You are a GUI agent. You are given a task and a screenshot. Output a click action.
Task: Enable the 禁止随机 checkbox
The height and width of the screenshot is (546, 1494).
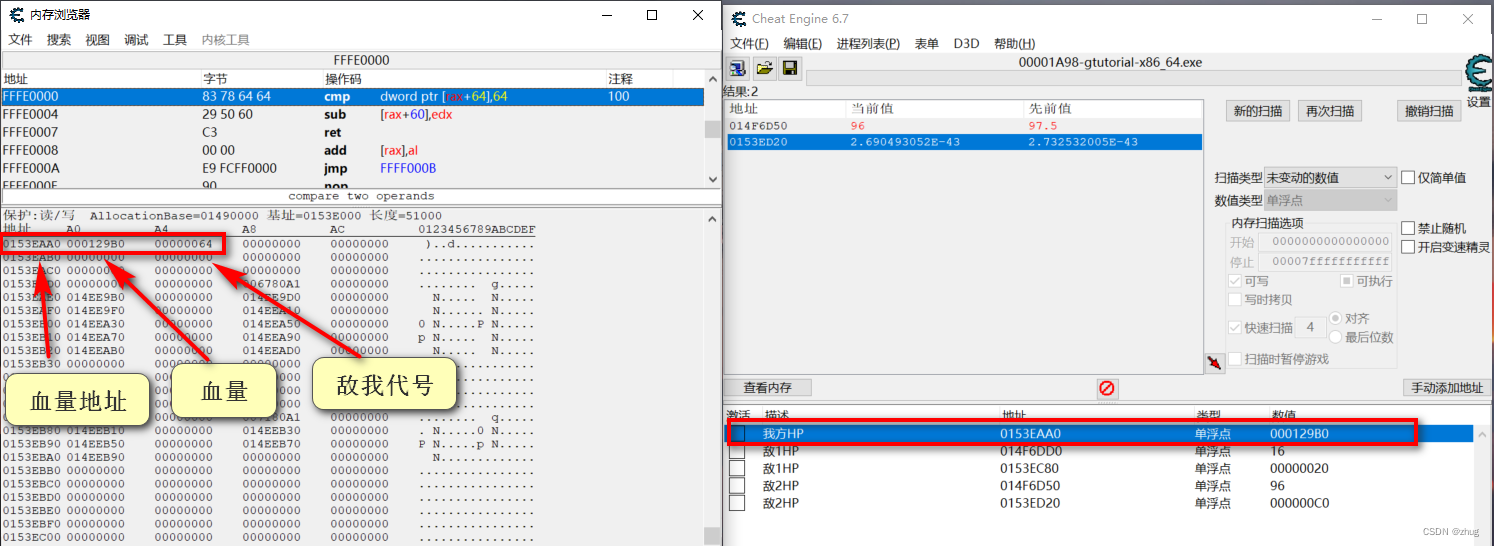coord(1408,229)
